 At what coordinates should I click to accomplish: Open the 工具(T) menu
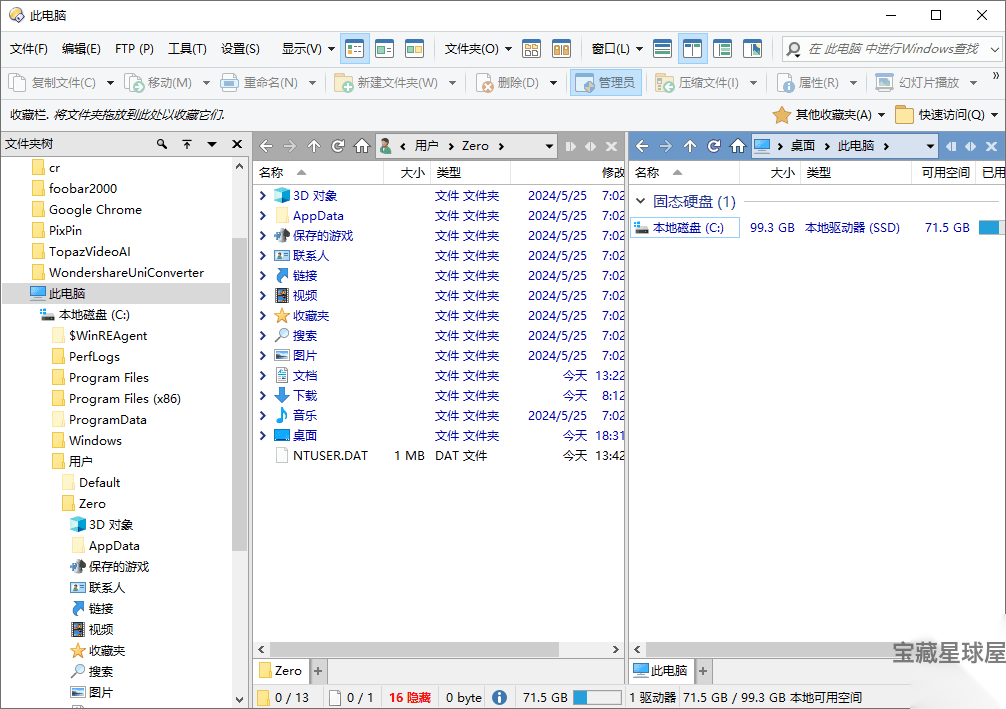tap(187, 49)
